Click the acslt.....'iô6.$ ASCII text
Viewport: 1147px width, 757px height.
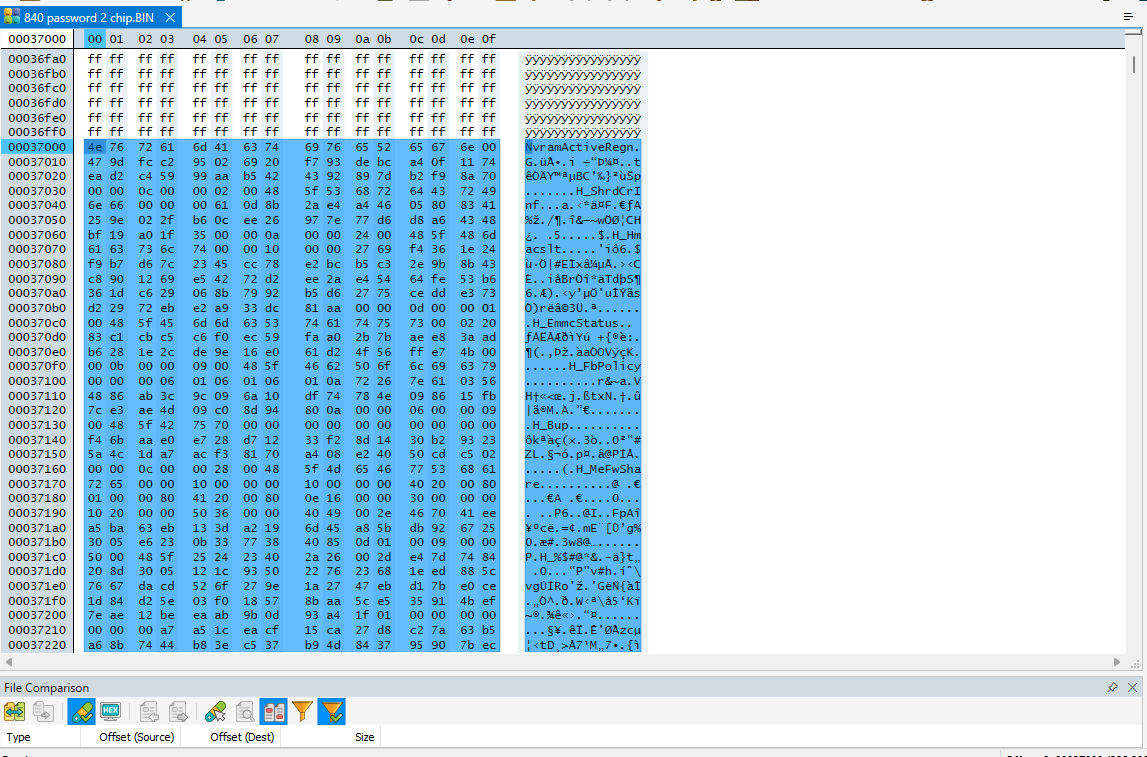click(583, 249)
